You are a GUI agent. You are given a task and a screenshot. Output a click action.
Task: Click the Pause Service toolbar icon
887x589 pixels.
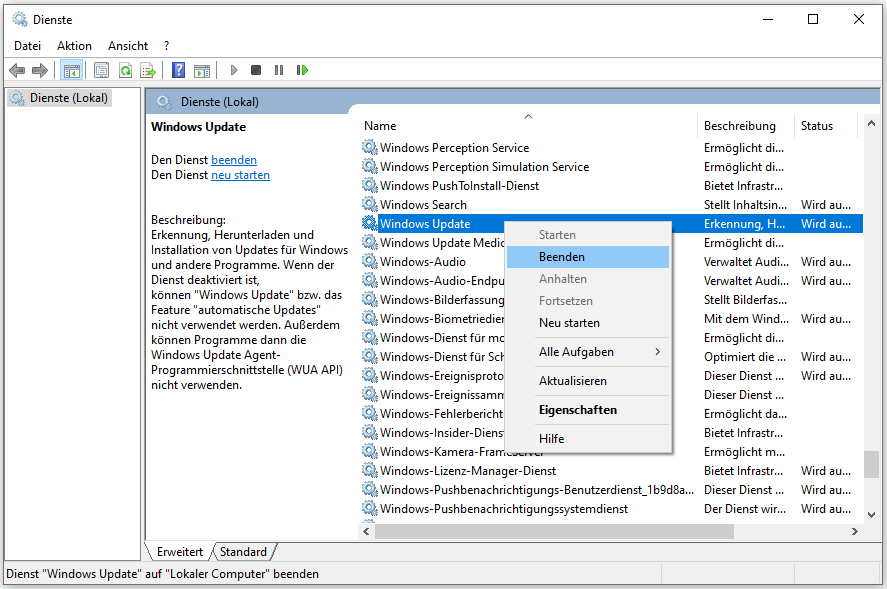pyautogui.click(x=279, y=70)
